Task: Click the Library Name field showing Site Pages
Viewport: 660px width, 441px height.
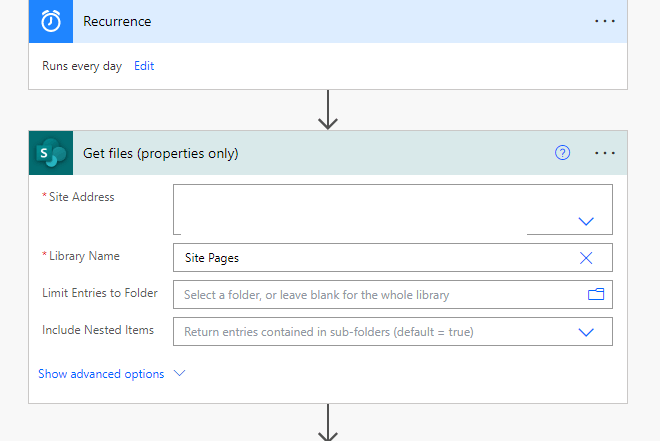Action: tap(370, 258)
